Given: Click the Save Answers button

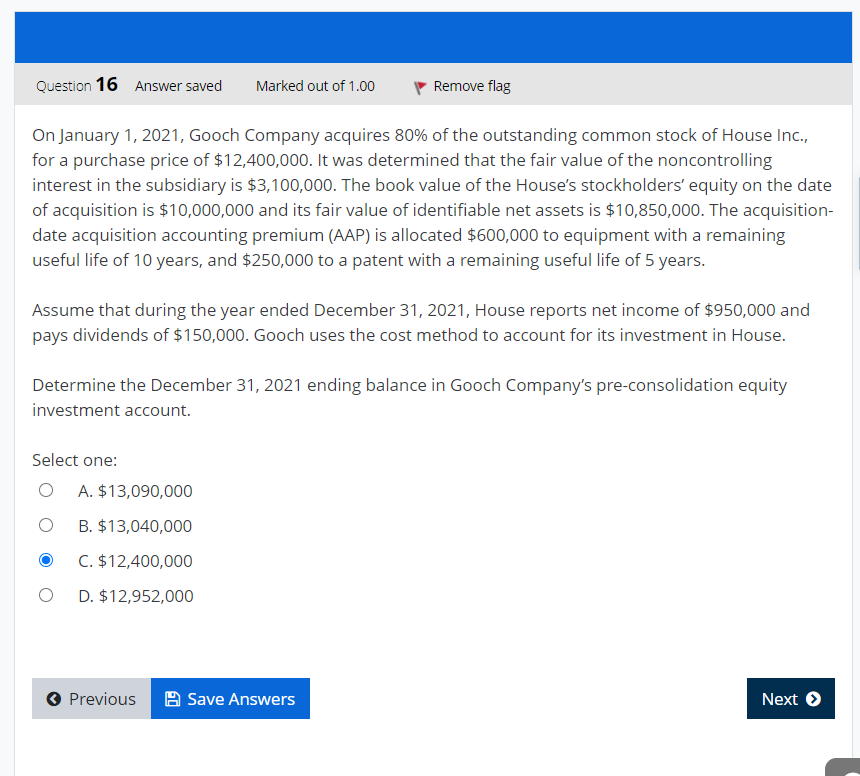Looking at the screenshot, I should [x=230, y=698].
